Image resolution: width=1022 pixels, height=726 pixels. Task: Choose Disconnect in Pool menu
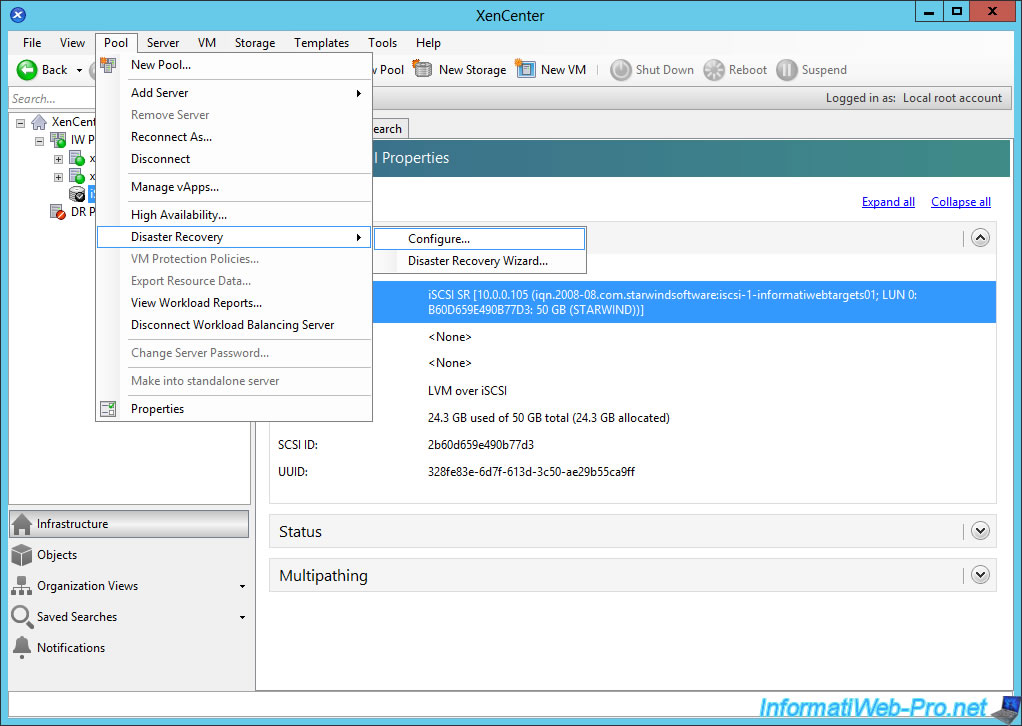(x=234, y=159)
